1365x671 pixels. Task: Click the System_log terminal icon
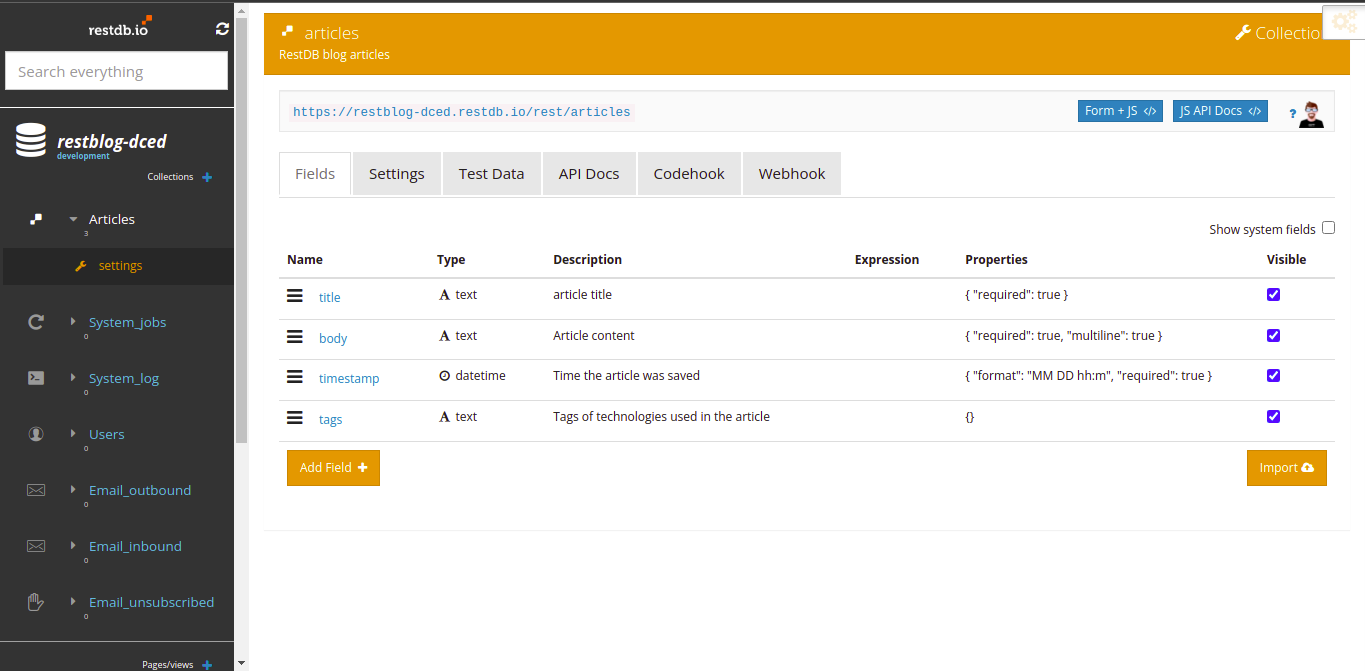pos(36,378)
